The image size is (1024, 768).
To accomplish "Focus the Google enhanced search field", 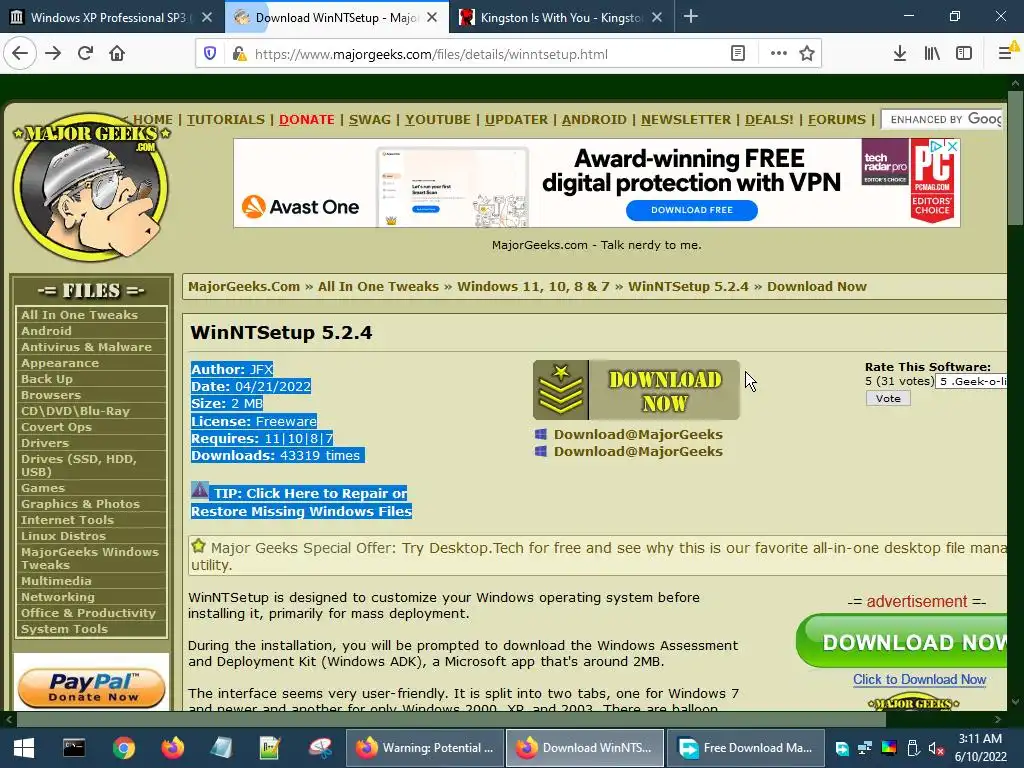I will click(944, 119).
